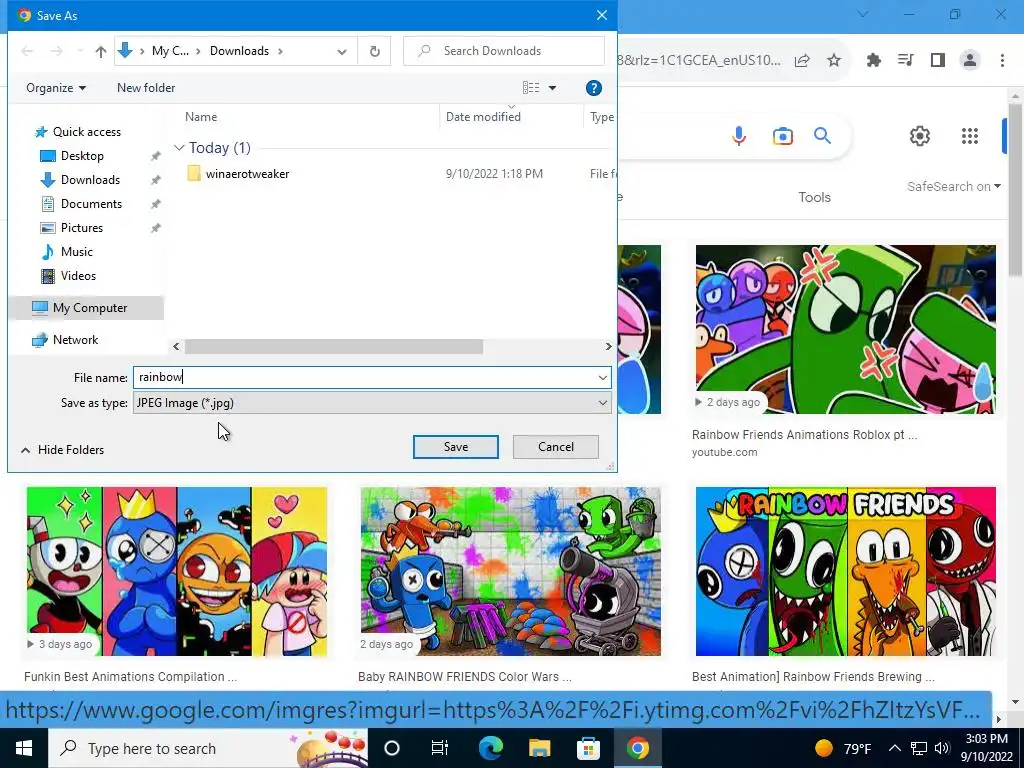The width and height of the screenshot is (1024, 768).
Task: Launch Microsoft Edge from taskbar
Action: pyautogui.click(x=490, y=748)
